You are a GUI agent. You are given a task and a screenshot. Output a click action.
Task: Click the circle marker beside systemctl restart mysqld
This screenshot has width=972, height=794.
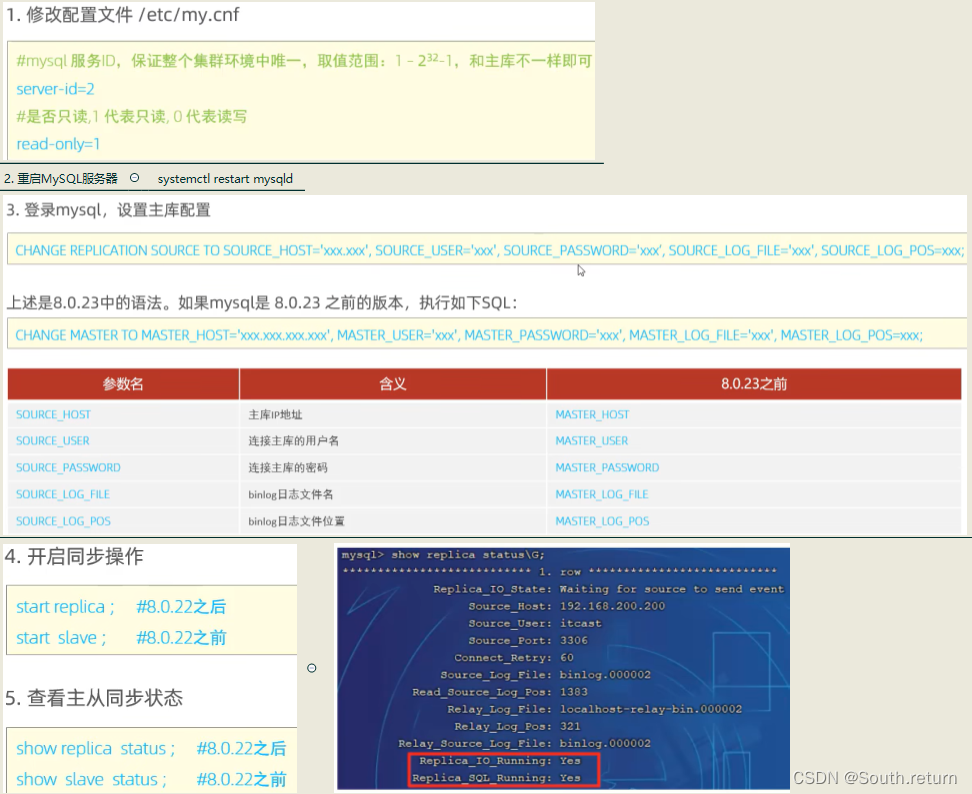[134, 178]
